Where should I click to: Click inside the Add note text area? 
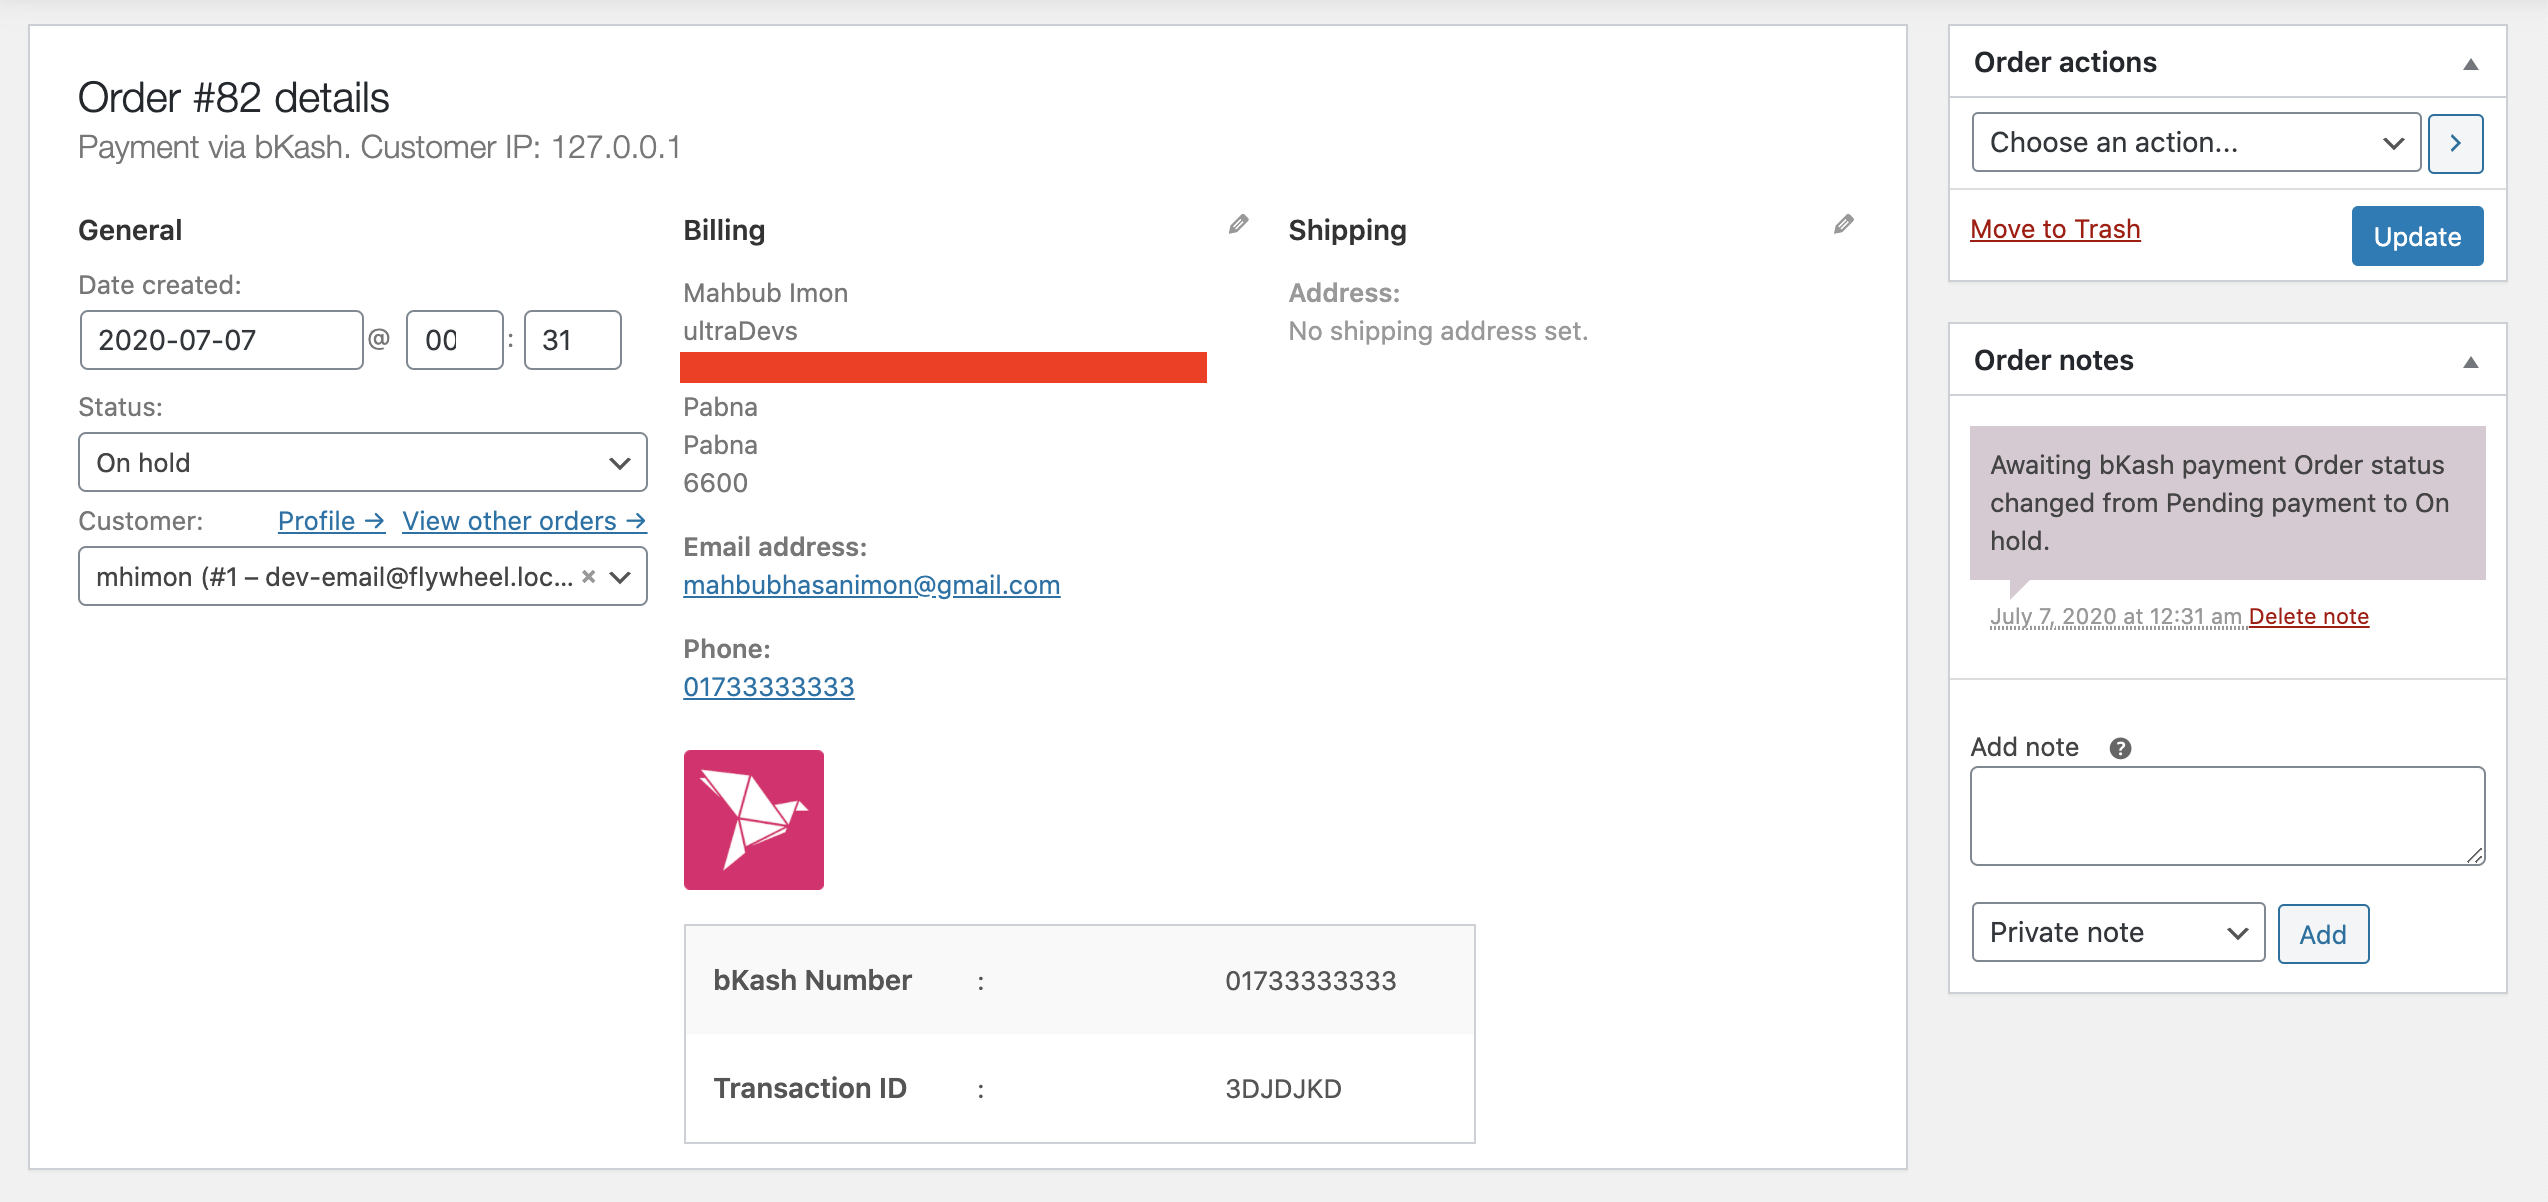(2226, 815)
